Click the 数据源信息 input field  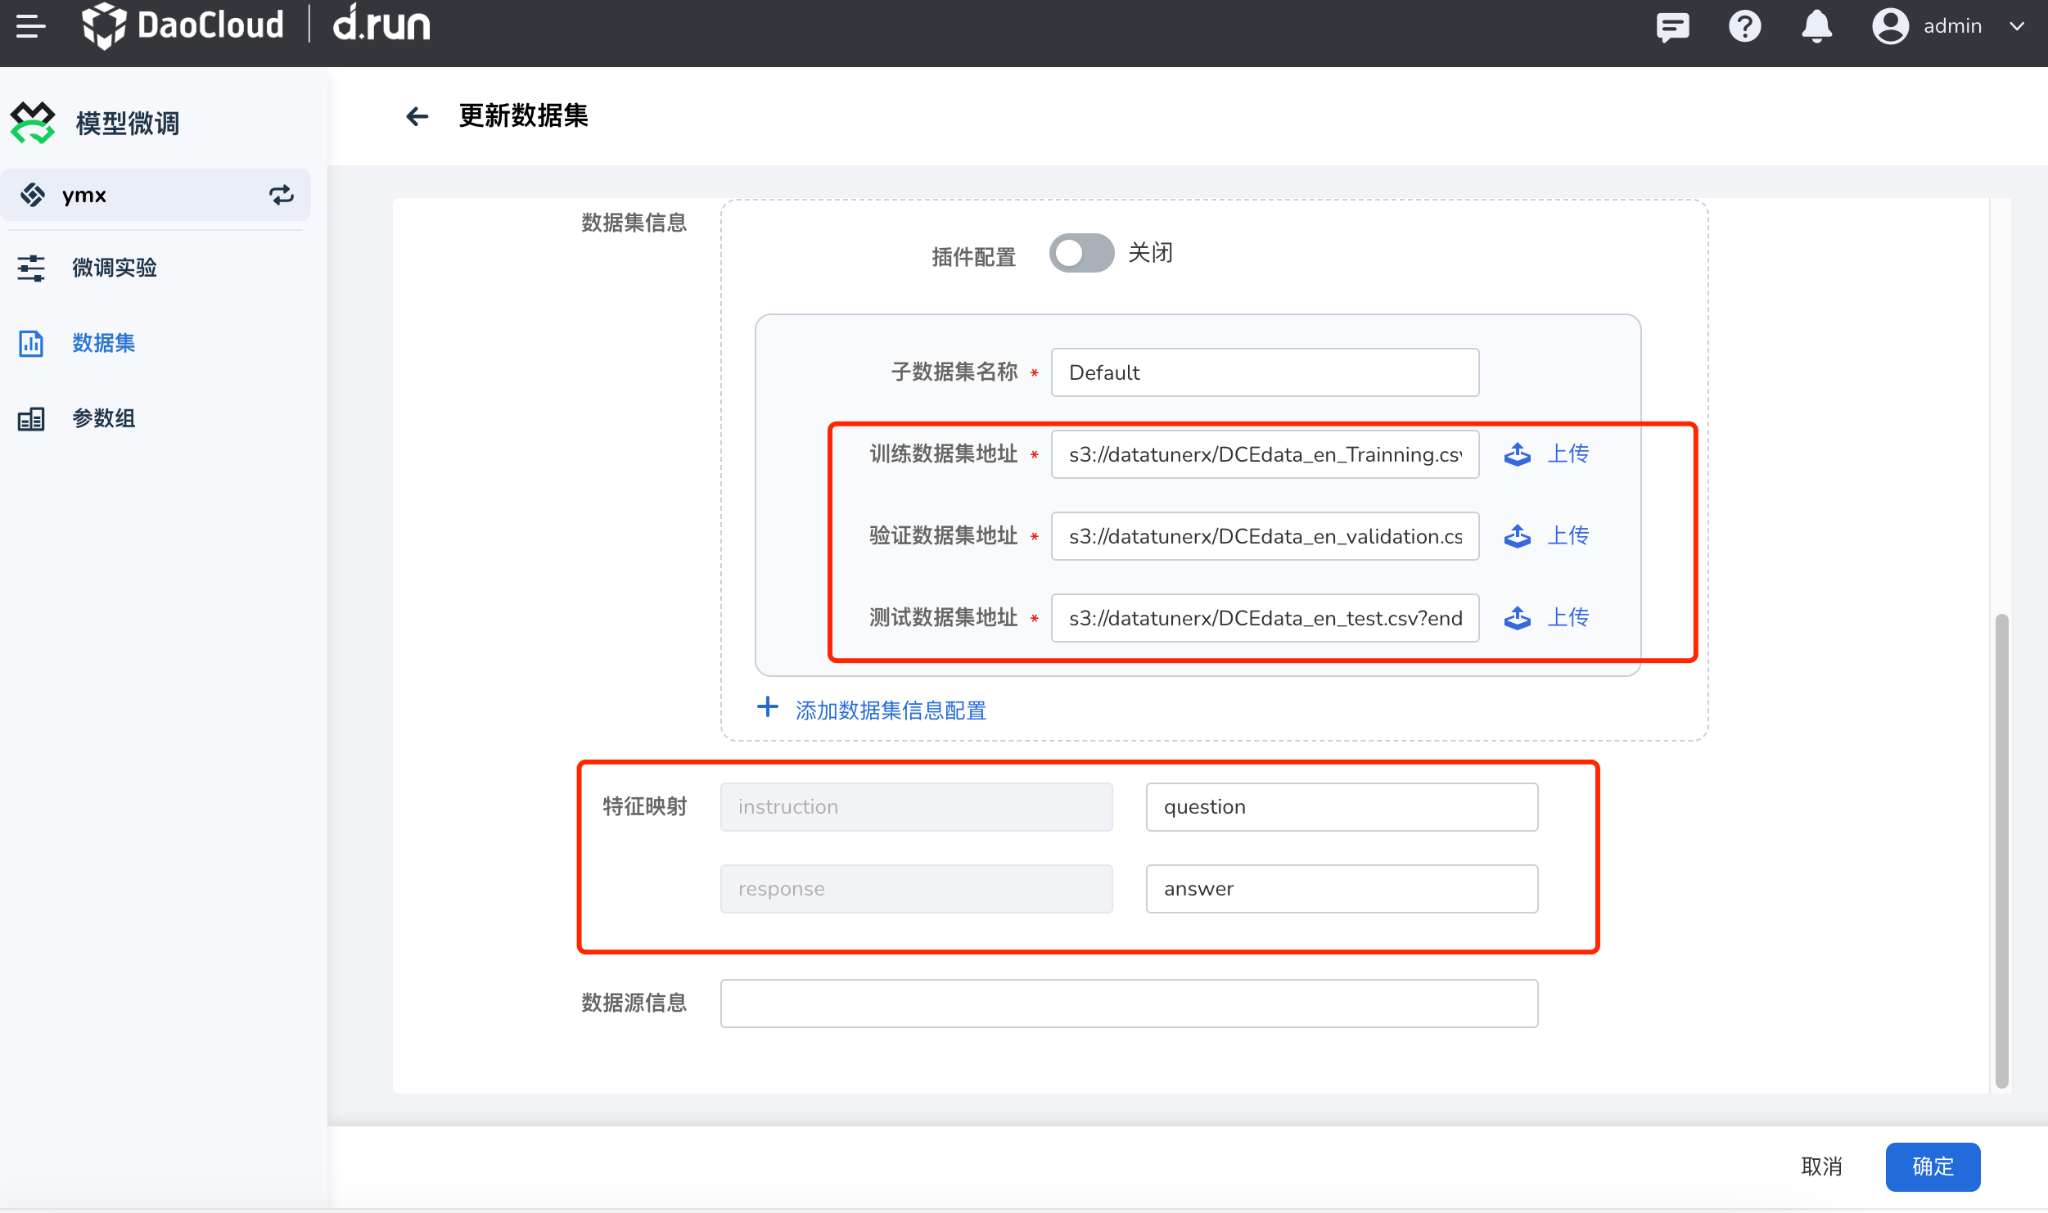click(x=1130, y=1004)
